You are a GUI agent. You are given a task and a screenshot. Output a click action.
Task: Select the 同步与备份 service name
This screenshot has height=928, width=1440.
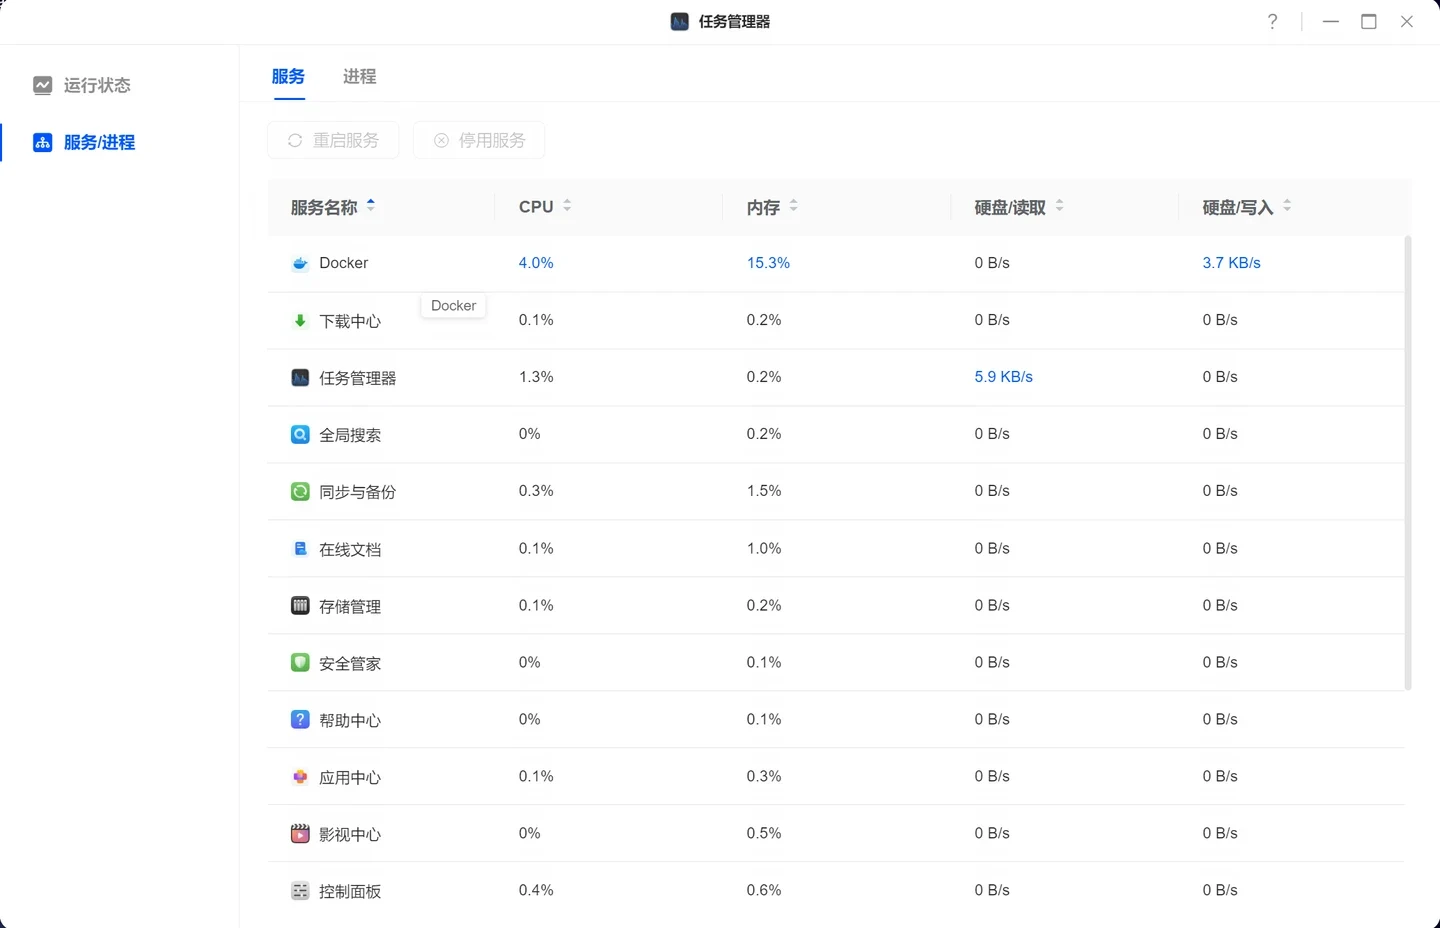click(358, 492)
